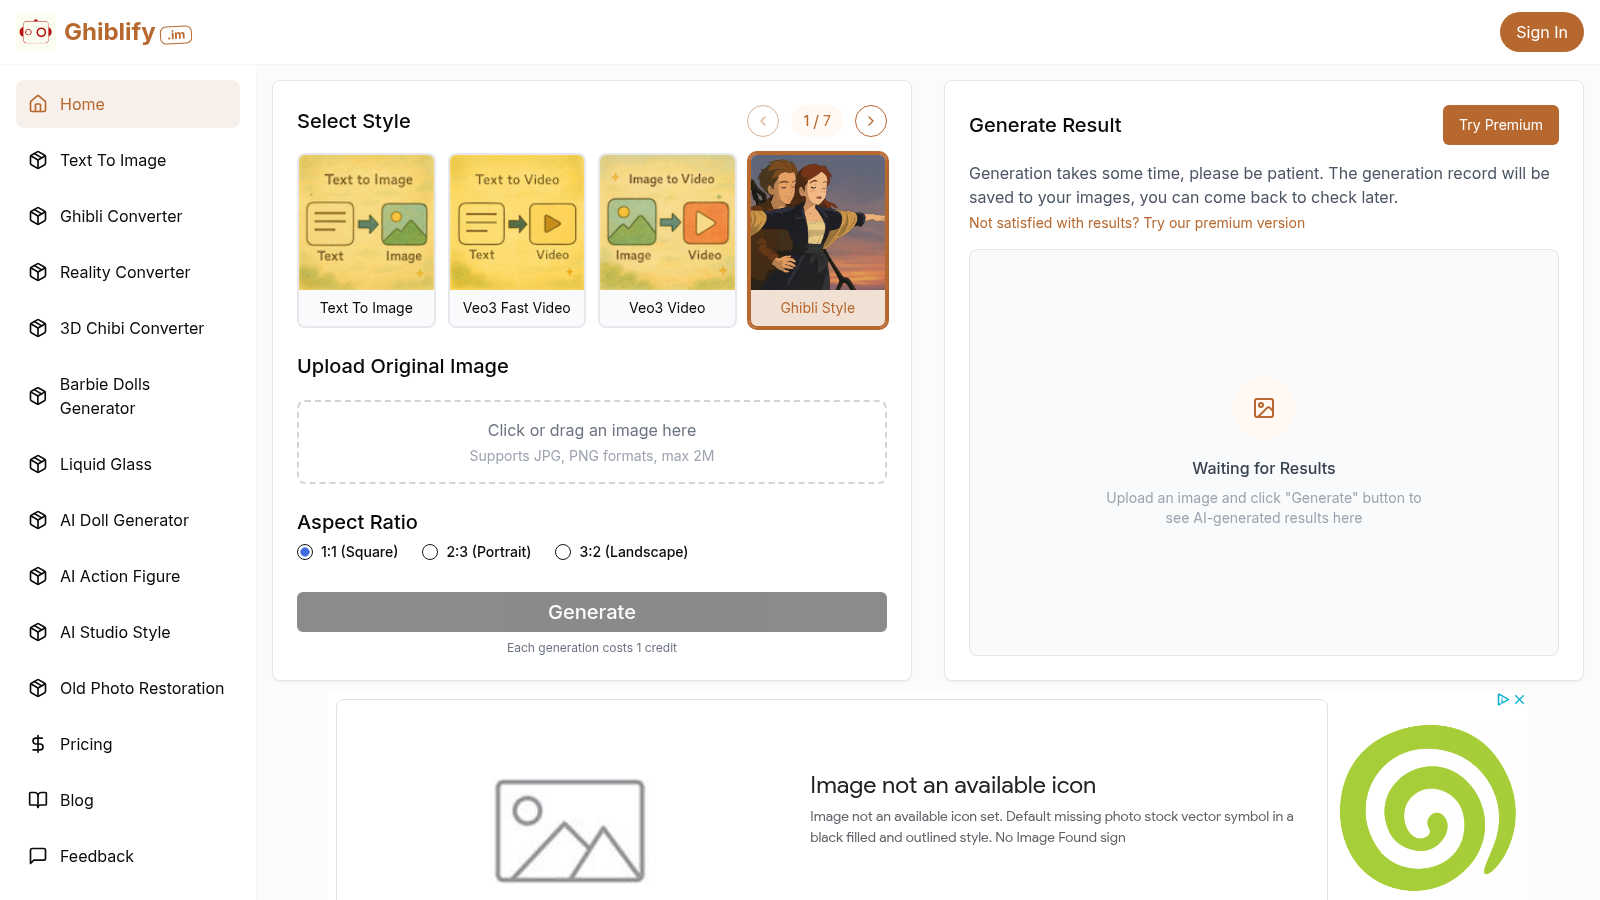Image resolution: width=1600 pixels, height=900 pixels.
Task: Select the 3D Chibi Converter
Action: 132,328
